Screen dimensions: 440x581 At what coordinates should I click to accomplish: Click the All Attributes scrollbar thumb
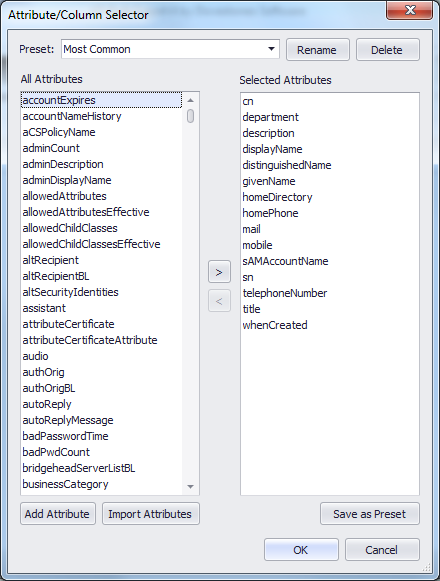click(x=191, y=116)
